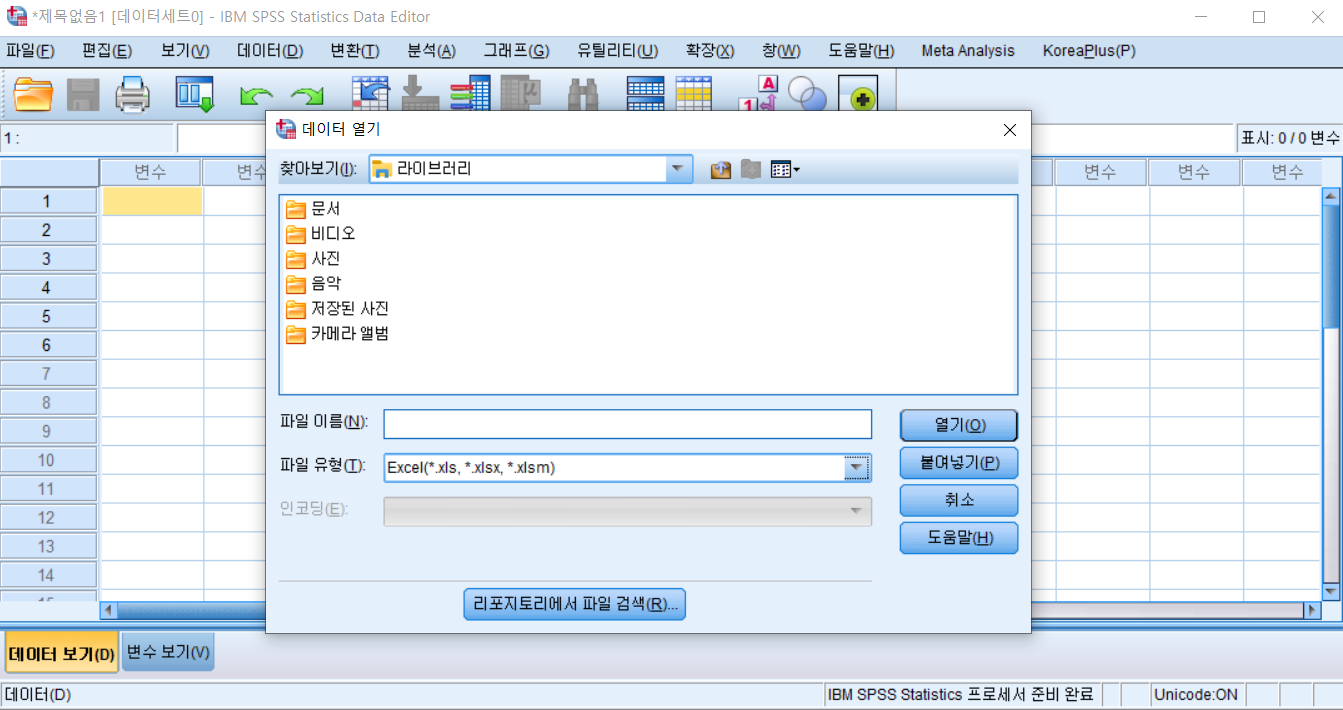Click the binoculars find icon
This screenshot has height=710, width=1343.
point(583,95)
